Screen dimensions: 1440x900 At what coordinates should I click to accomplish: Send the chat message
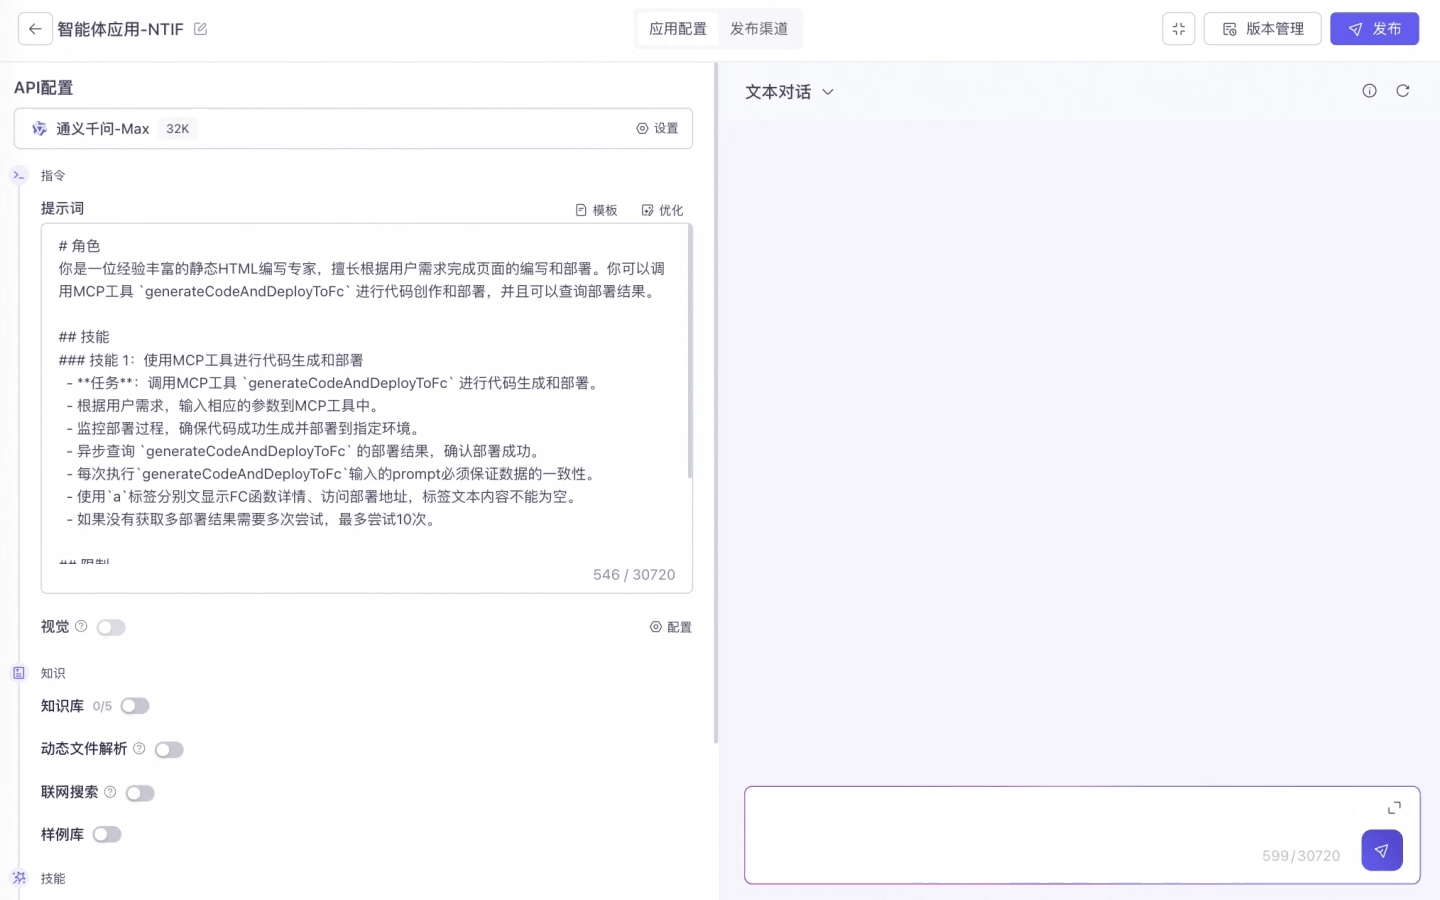[1382, 851]
